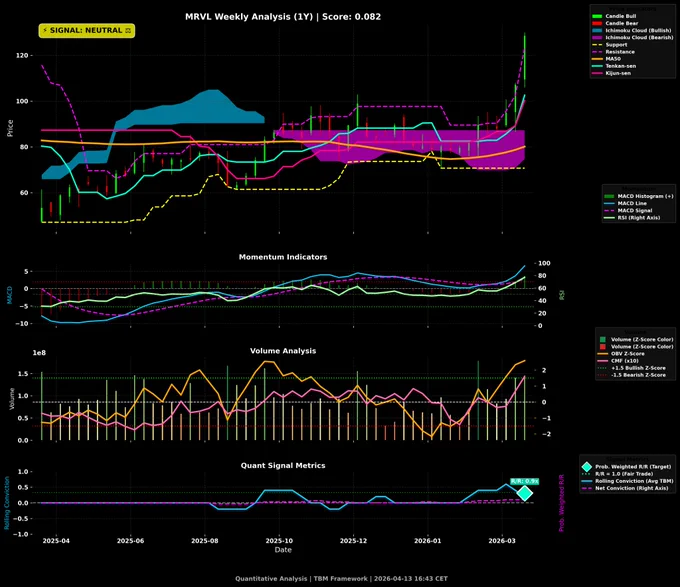Click the Price y-axis label

10,128
